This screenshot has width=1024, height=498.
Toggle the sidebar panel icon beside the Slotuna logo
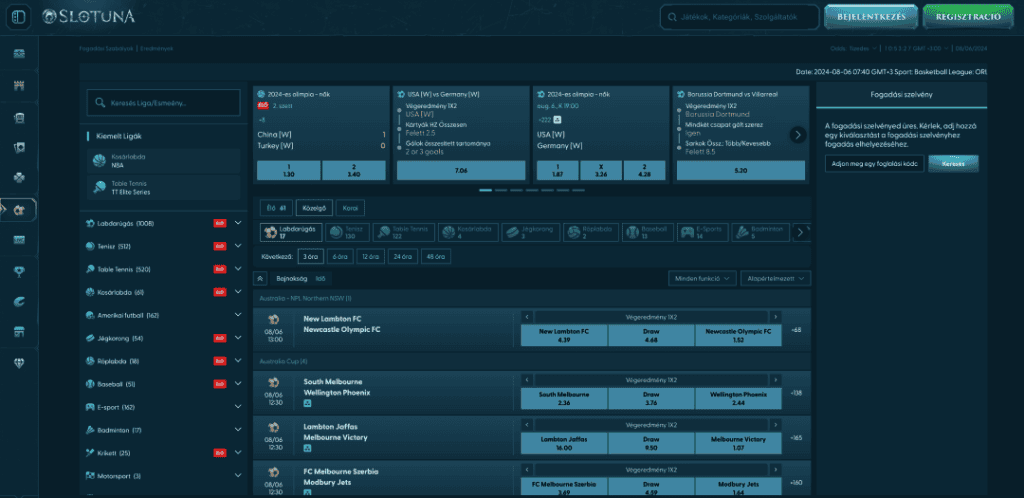pyautogui.click(x=19, y=17)
